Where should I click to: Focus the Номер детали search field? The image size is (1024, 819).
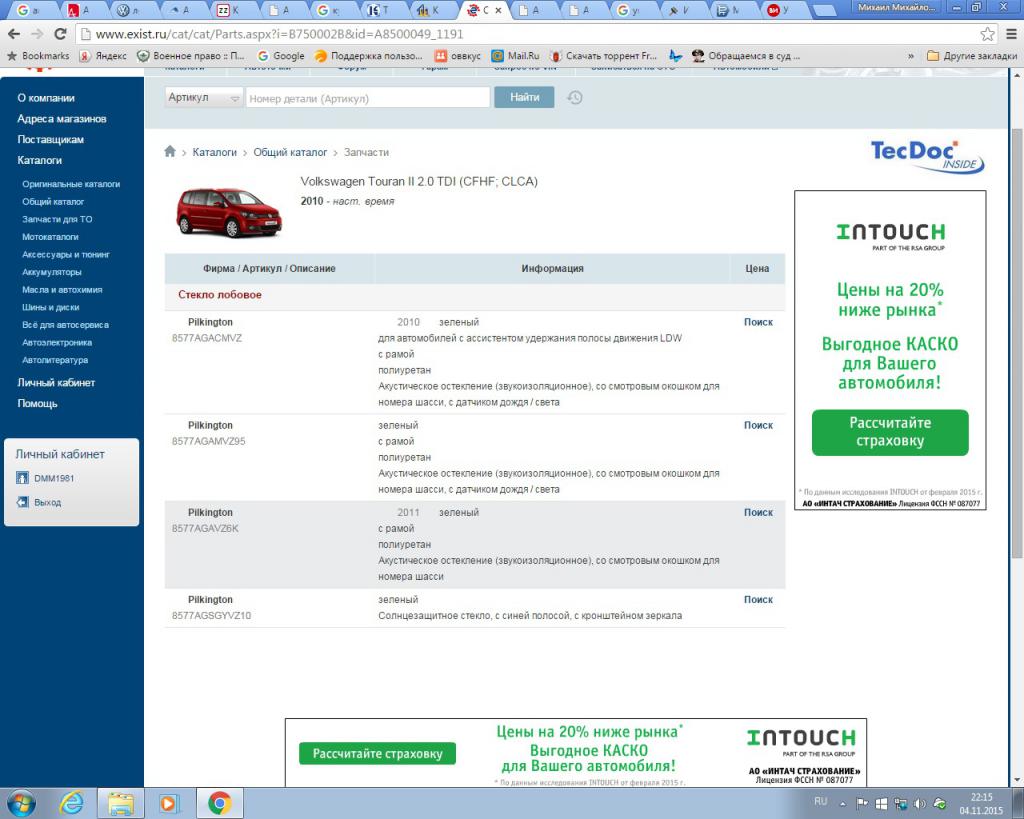point(368,98)
